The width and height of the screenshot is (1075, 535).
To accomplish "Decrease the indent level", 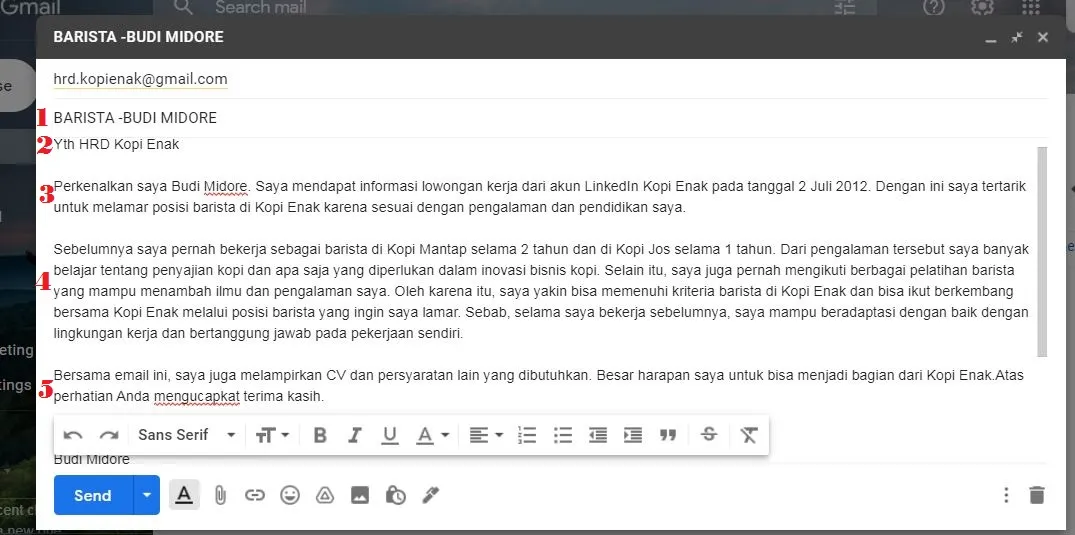I will (598, 435).
